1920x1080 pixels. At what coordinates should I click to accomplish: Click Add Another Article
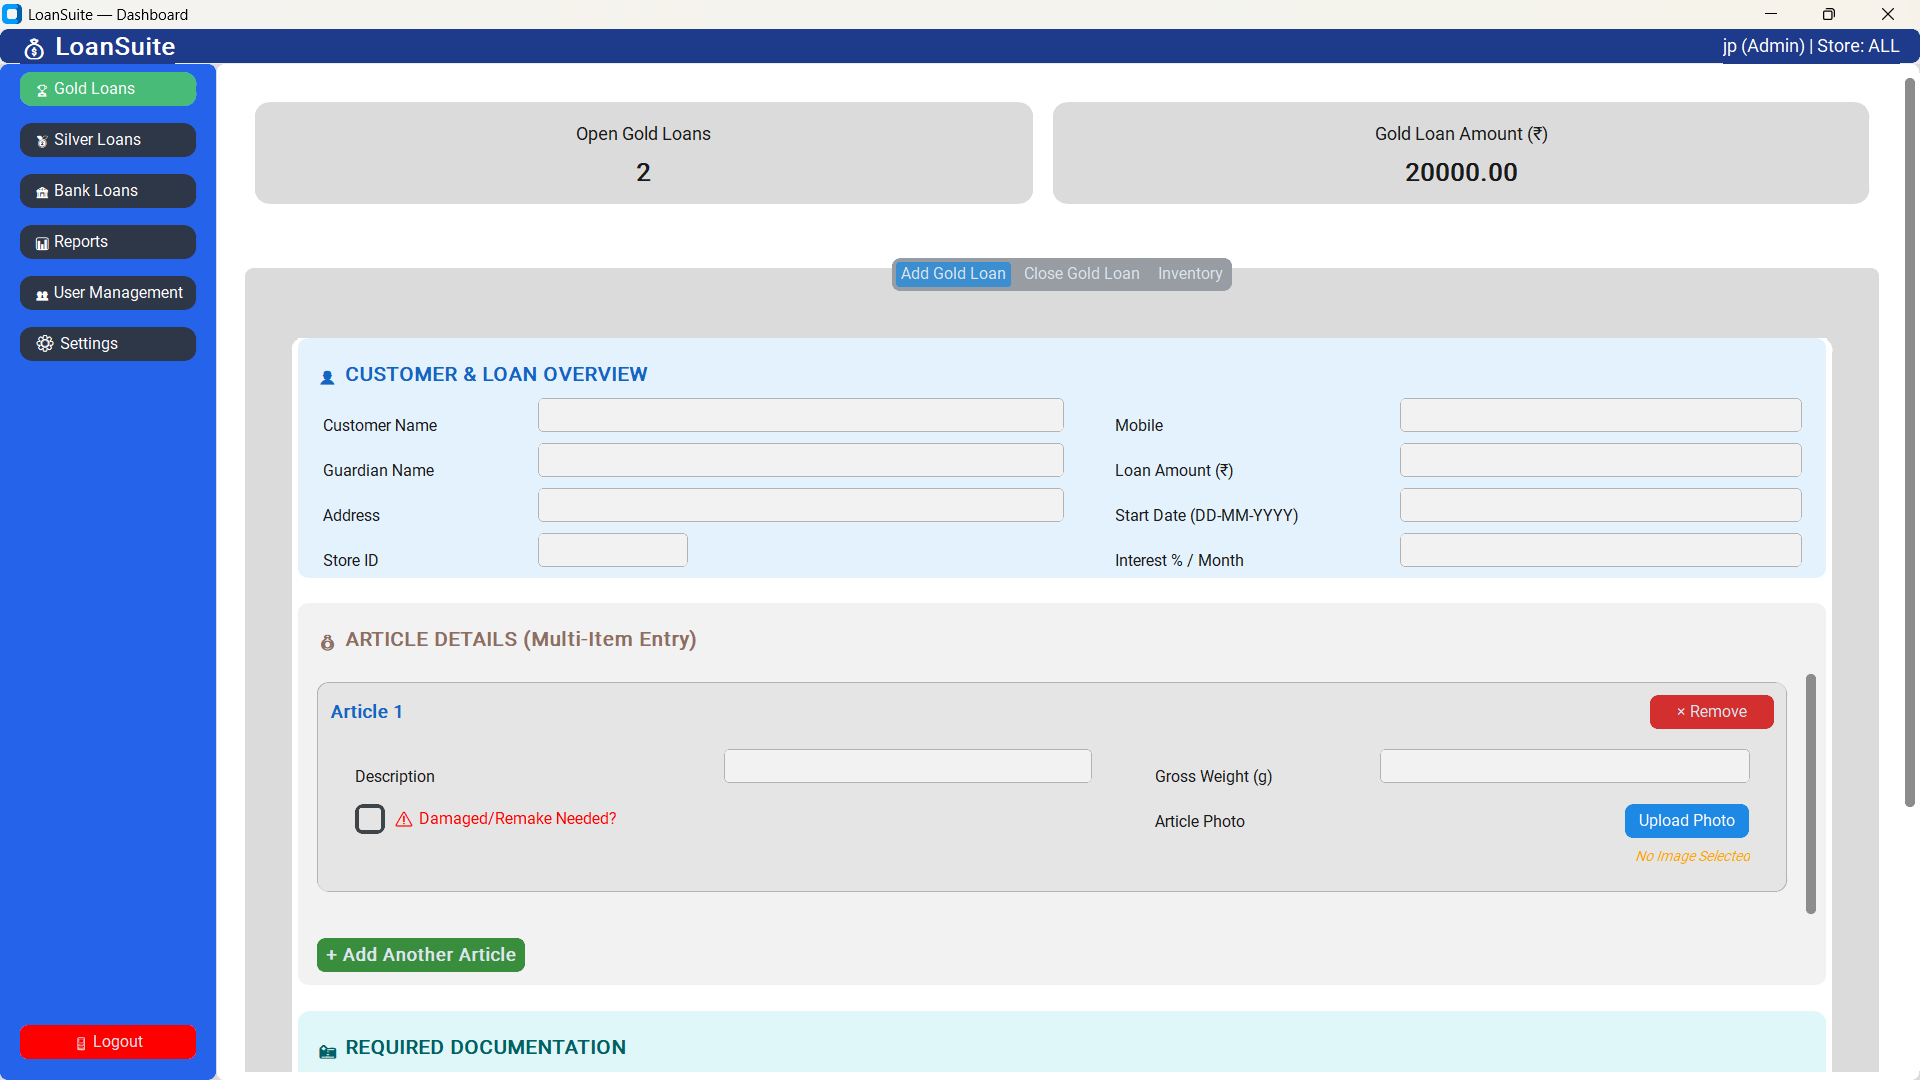(420, 955)
